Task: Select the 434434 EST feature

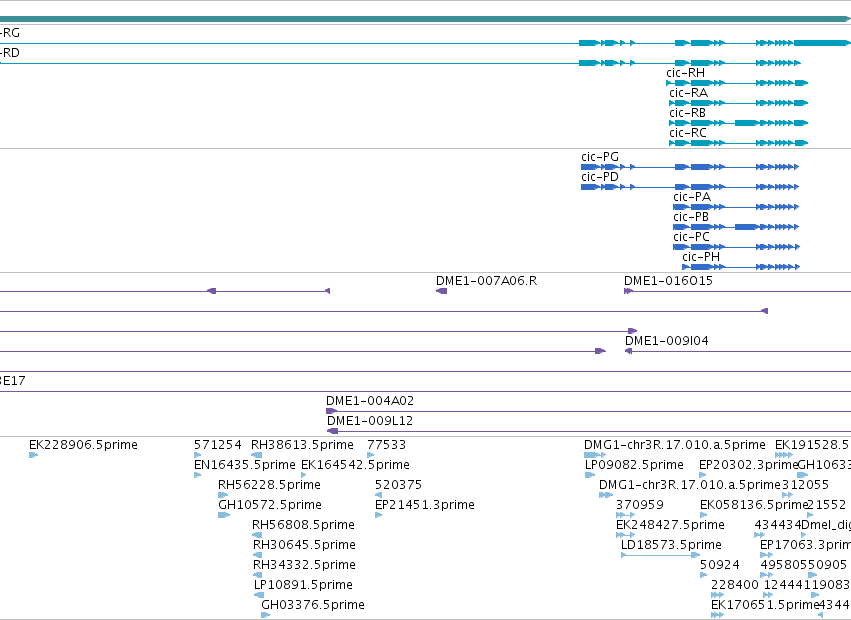Action: pos(759,535)
